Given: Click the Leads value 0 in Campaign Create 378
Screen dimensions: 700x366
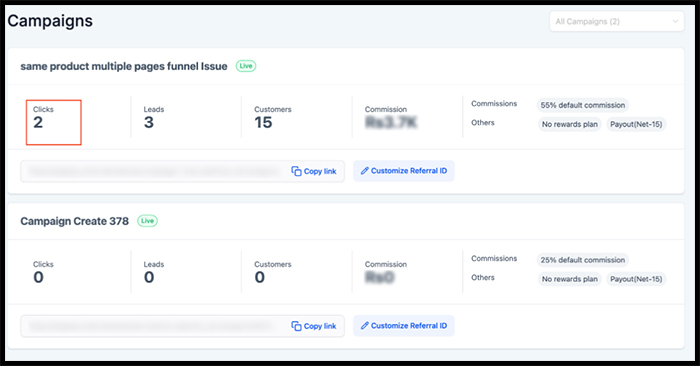Looking at the screenshot, I should 149,277.
